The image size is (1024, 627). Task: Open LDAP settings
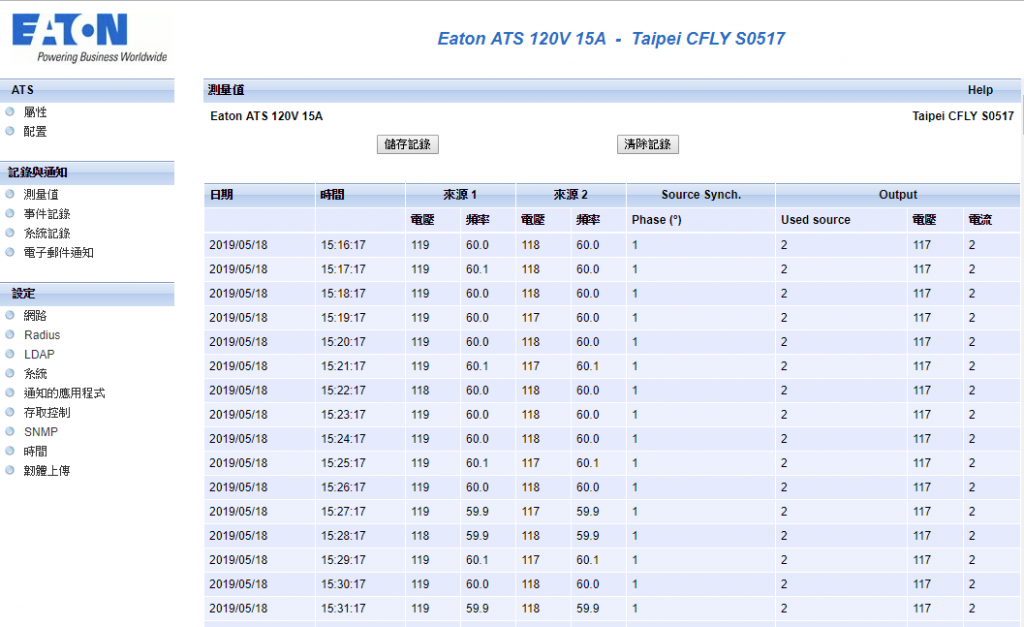tap(39, 355)
